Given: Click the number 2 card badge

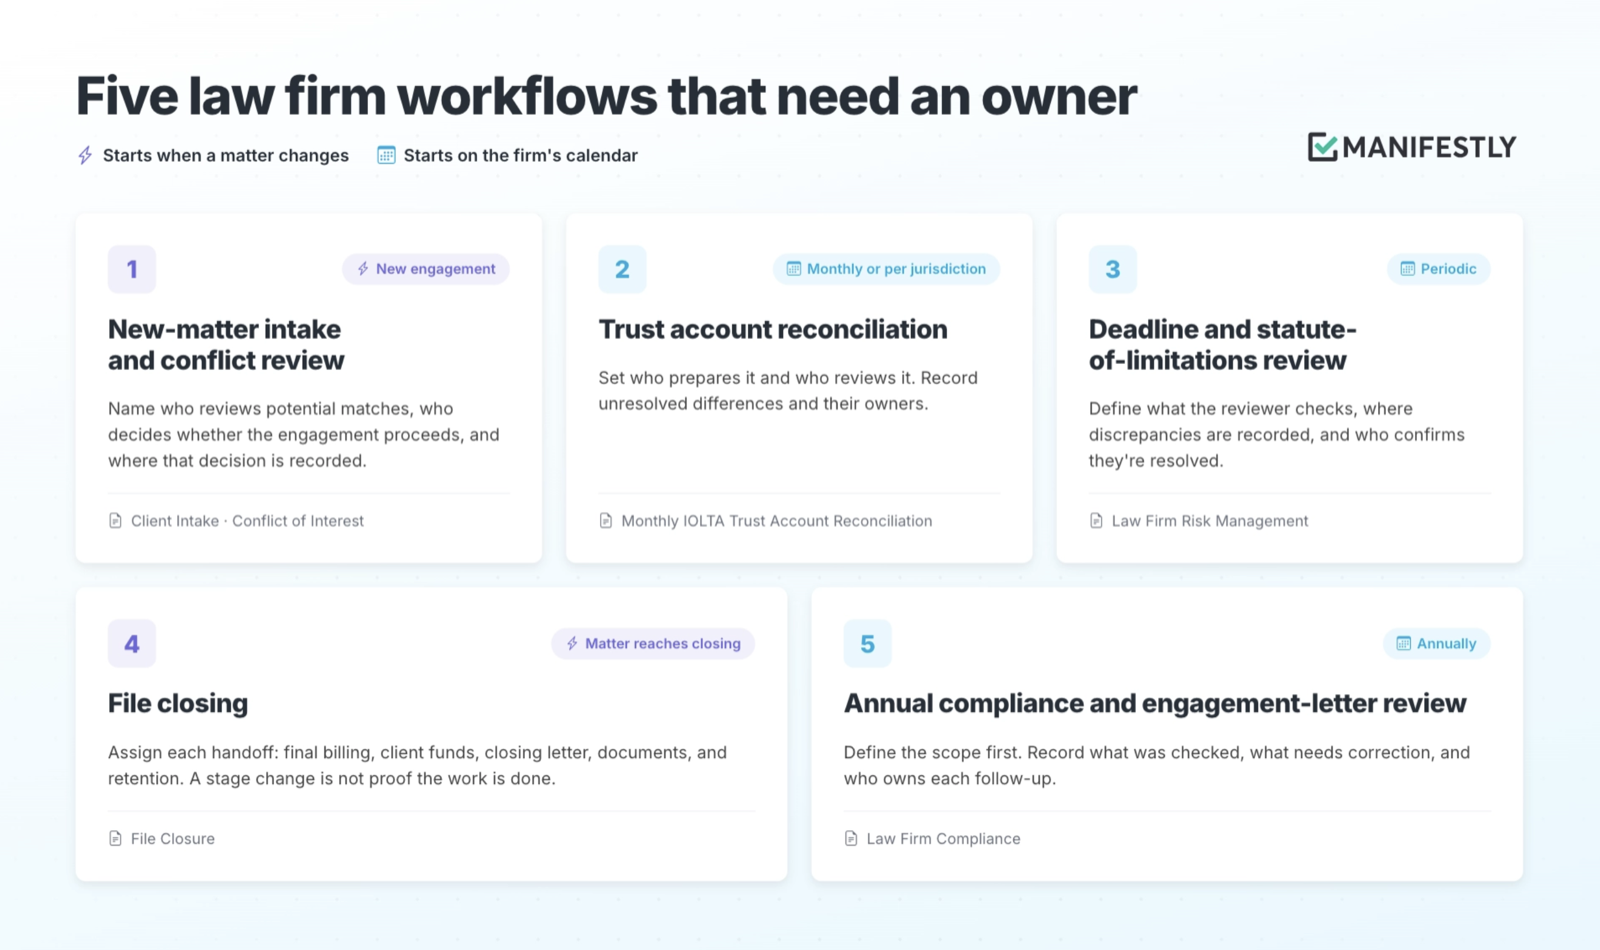Looking at the screenshot, I should pos(622,269).
